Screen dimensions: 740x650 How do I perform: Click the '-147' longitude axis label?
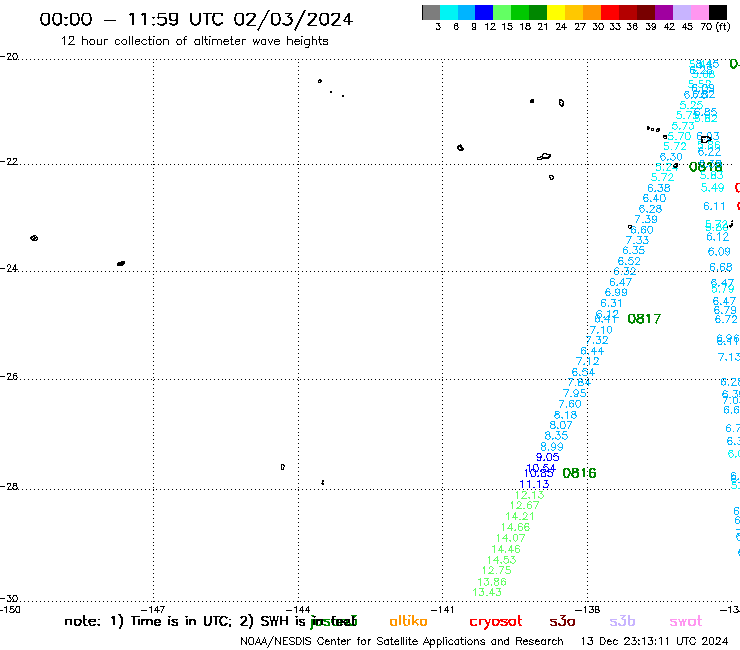click(154, 609)
